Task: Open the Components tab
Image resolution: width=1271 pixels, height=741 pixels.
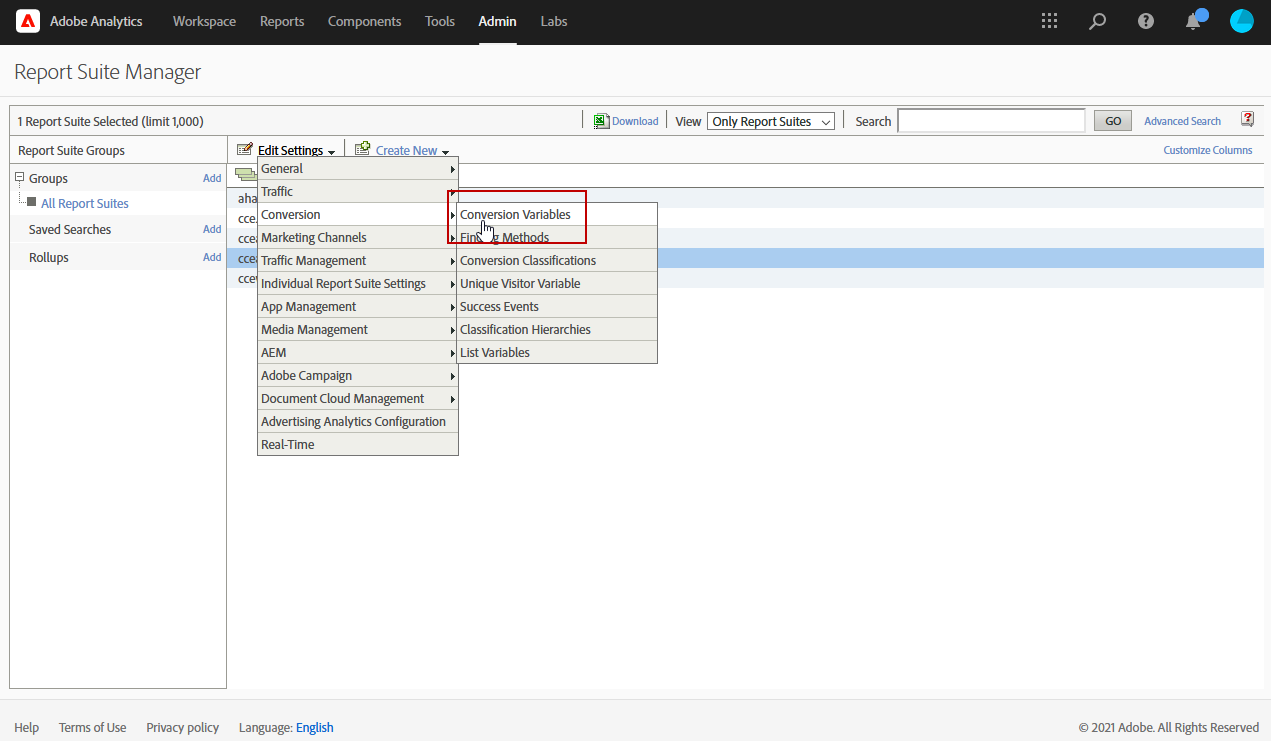Action: 365,21
